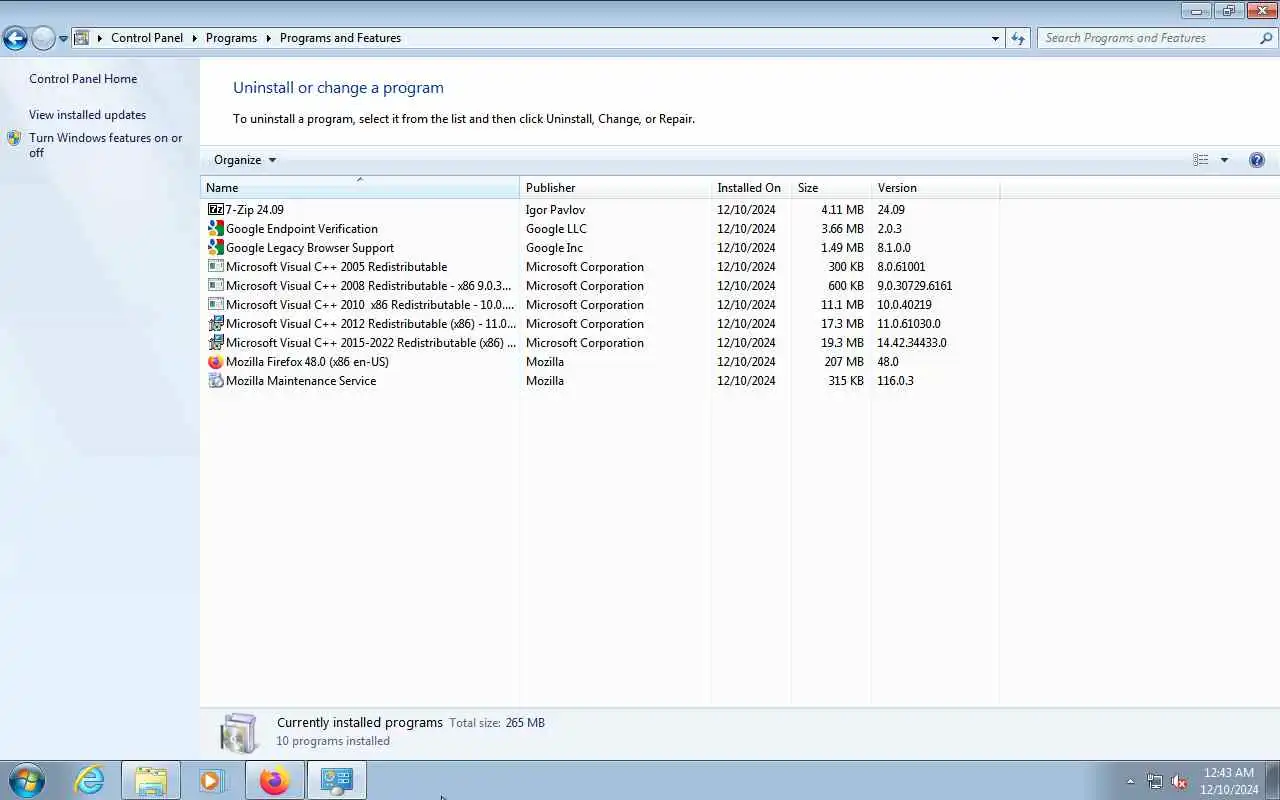Click the address bar location icon
The height and width of the screenshot is (800, 1280).
click(82, 38)
